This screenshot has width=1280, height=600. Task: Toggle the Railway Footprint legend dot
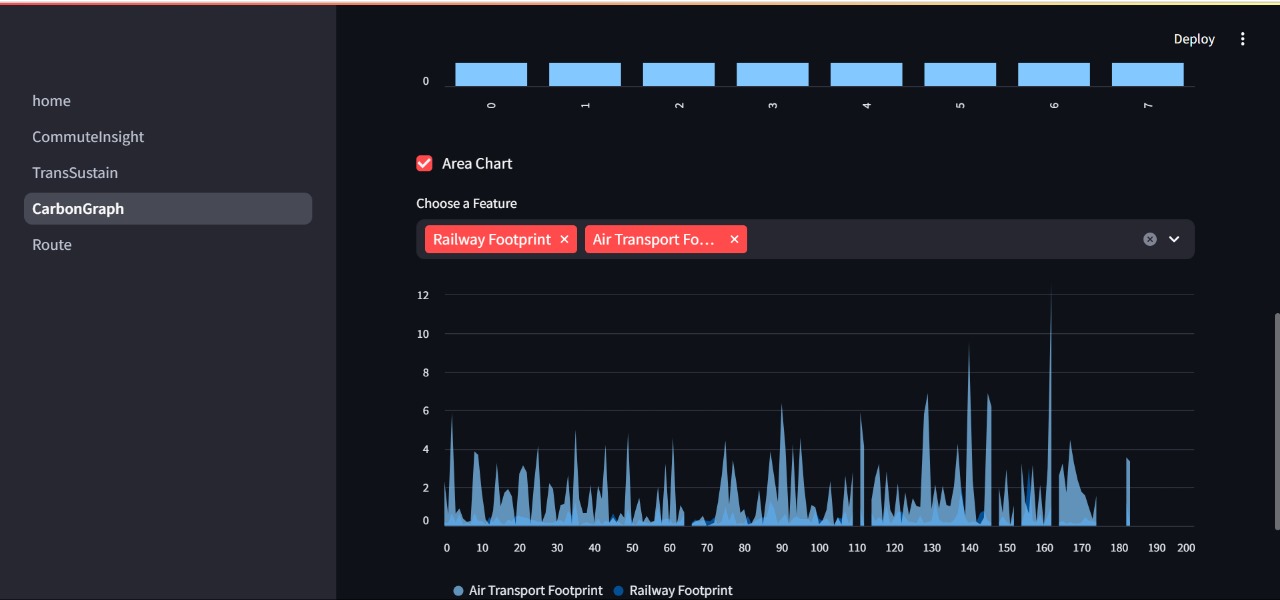pos(618,591)
